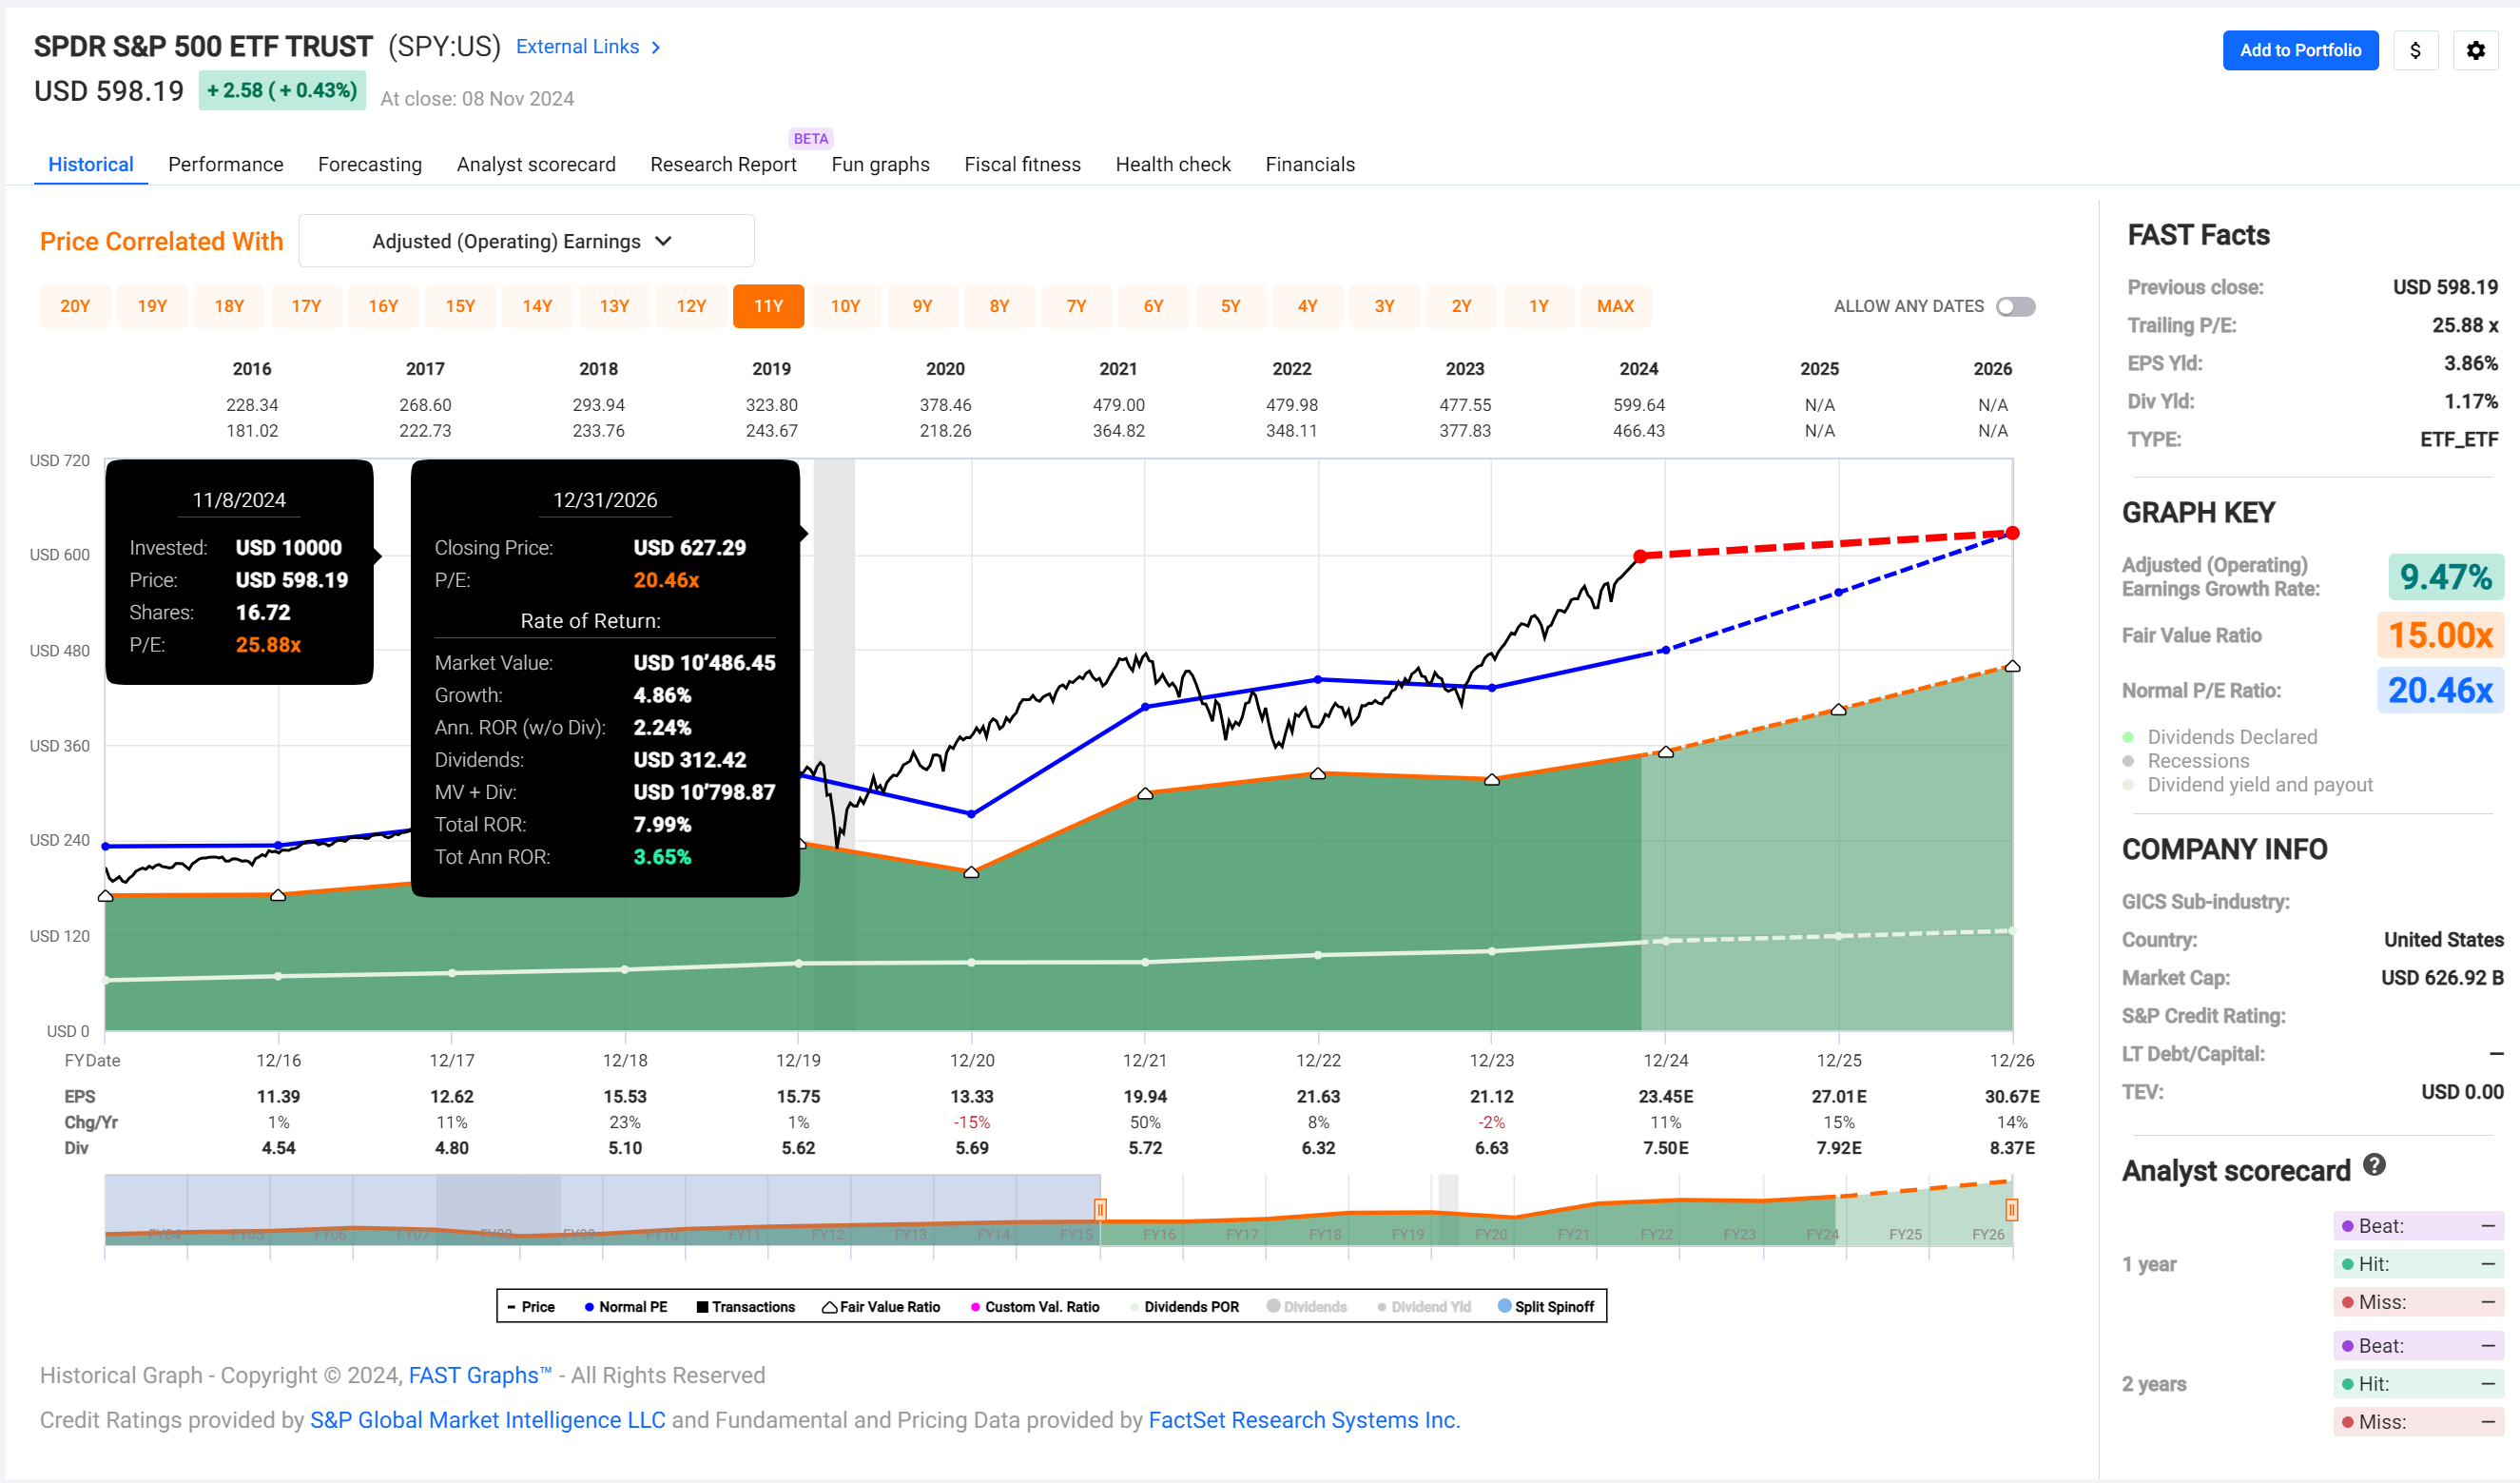
Task: Select the 1Y time range button
Action: [x=1538, y=306]
